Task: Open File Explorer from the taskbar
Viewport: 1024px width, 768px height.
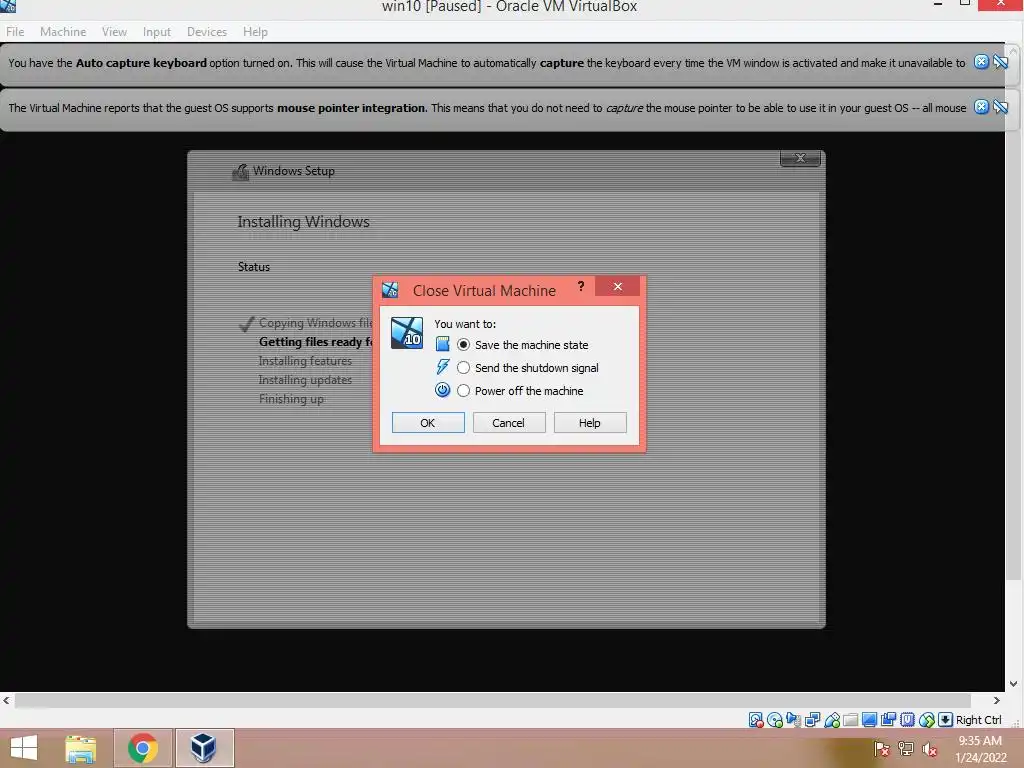Action: pyautogui.click(x=80, y=748)
